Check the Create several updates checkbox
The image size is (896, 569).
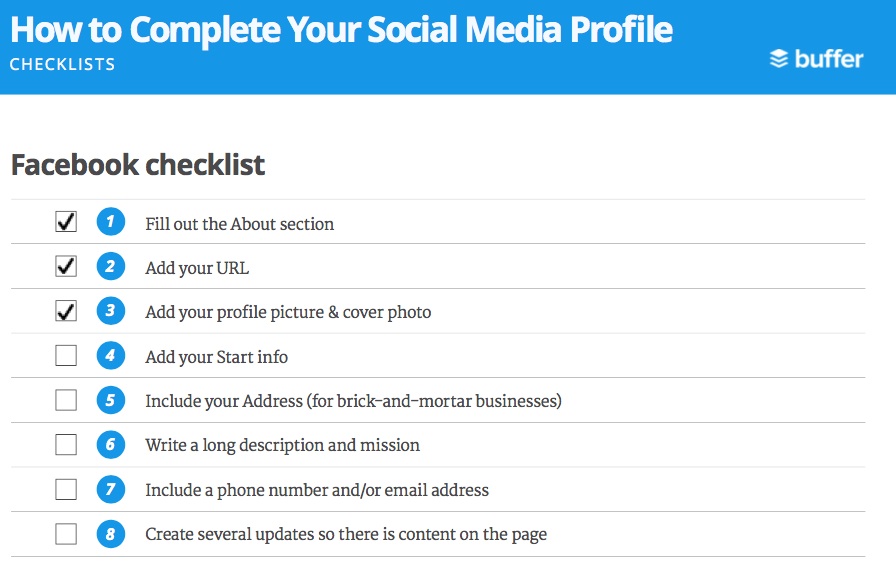pyautogui.click(x=66, y=534)
